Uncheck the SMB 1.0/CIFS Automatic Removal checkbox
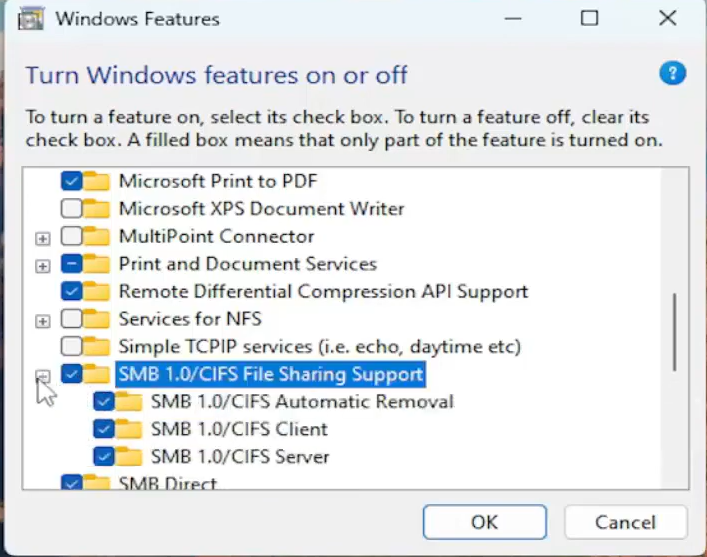Viewport: 707px width, 557px height. point(104,402)
